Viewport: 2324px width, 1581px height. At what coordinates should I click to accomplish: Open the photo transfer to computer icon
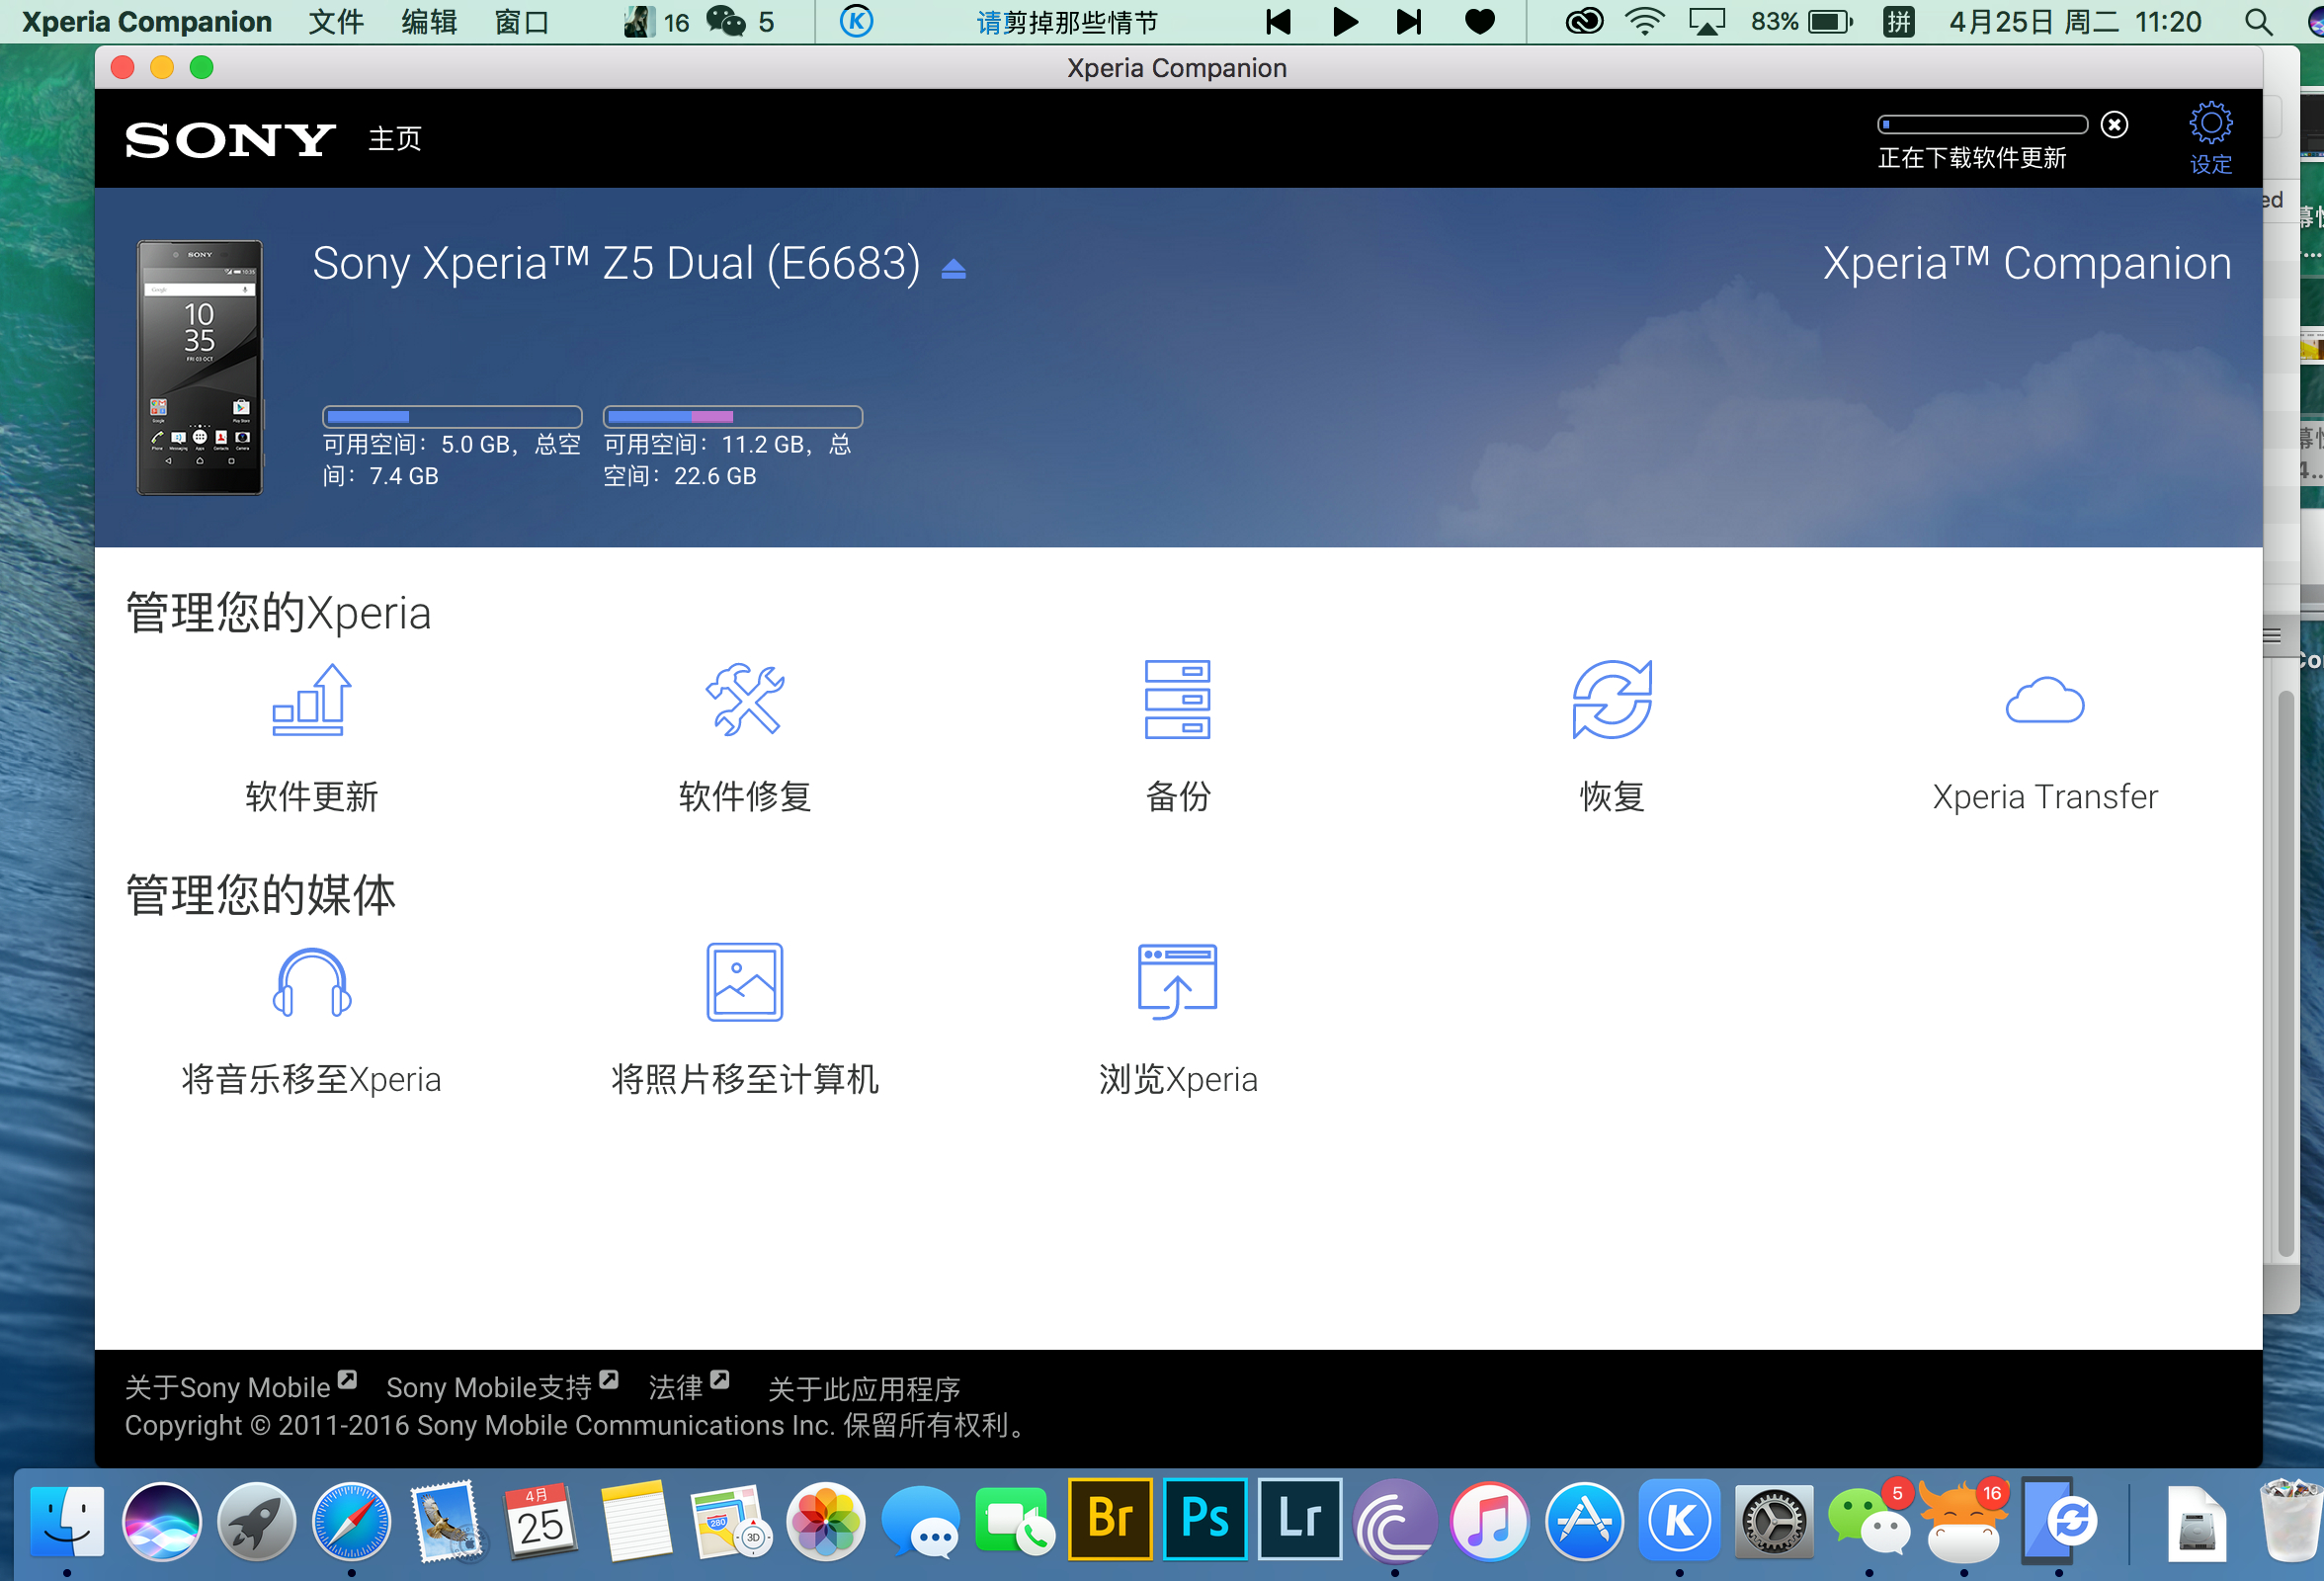[744, 983]
